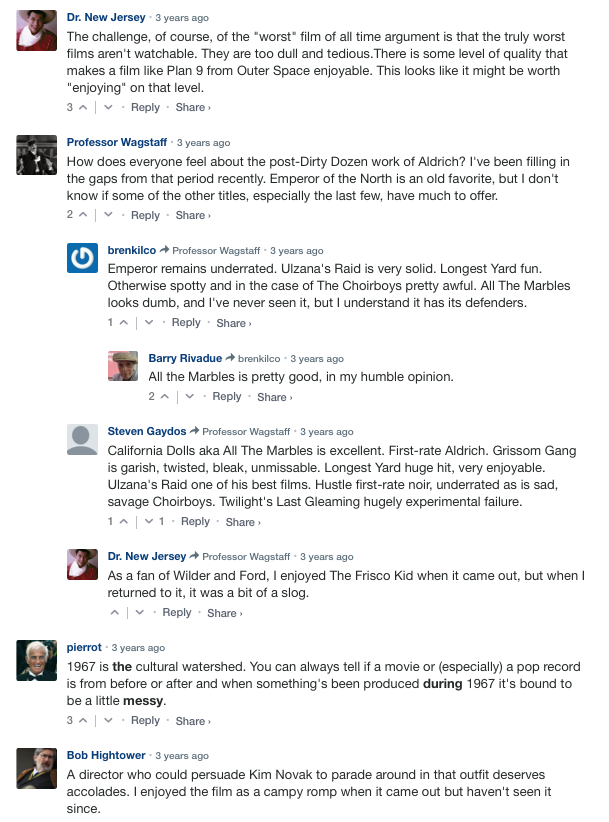Open Professor Wagstaff's profile name link
609x822 pixels.
pos(117,142)
